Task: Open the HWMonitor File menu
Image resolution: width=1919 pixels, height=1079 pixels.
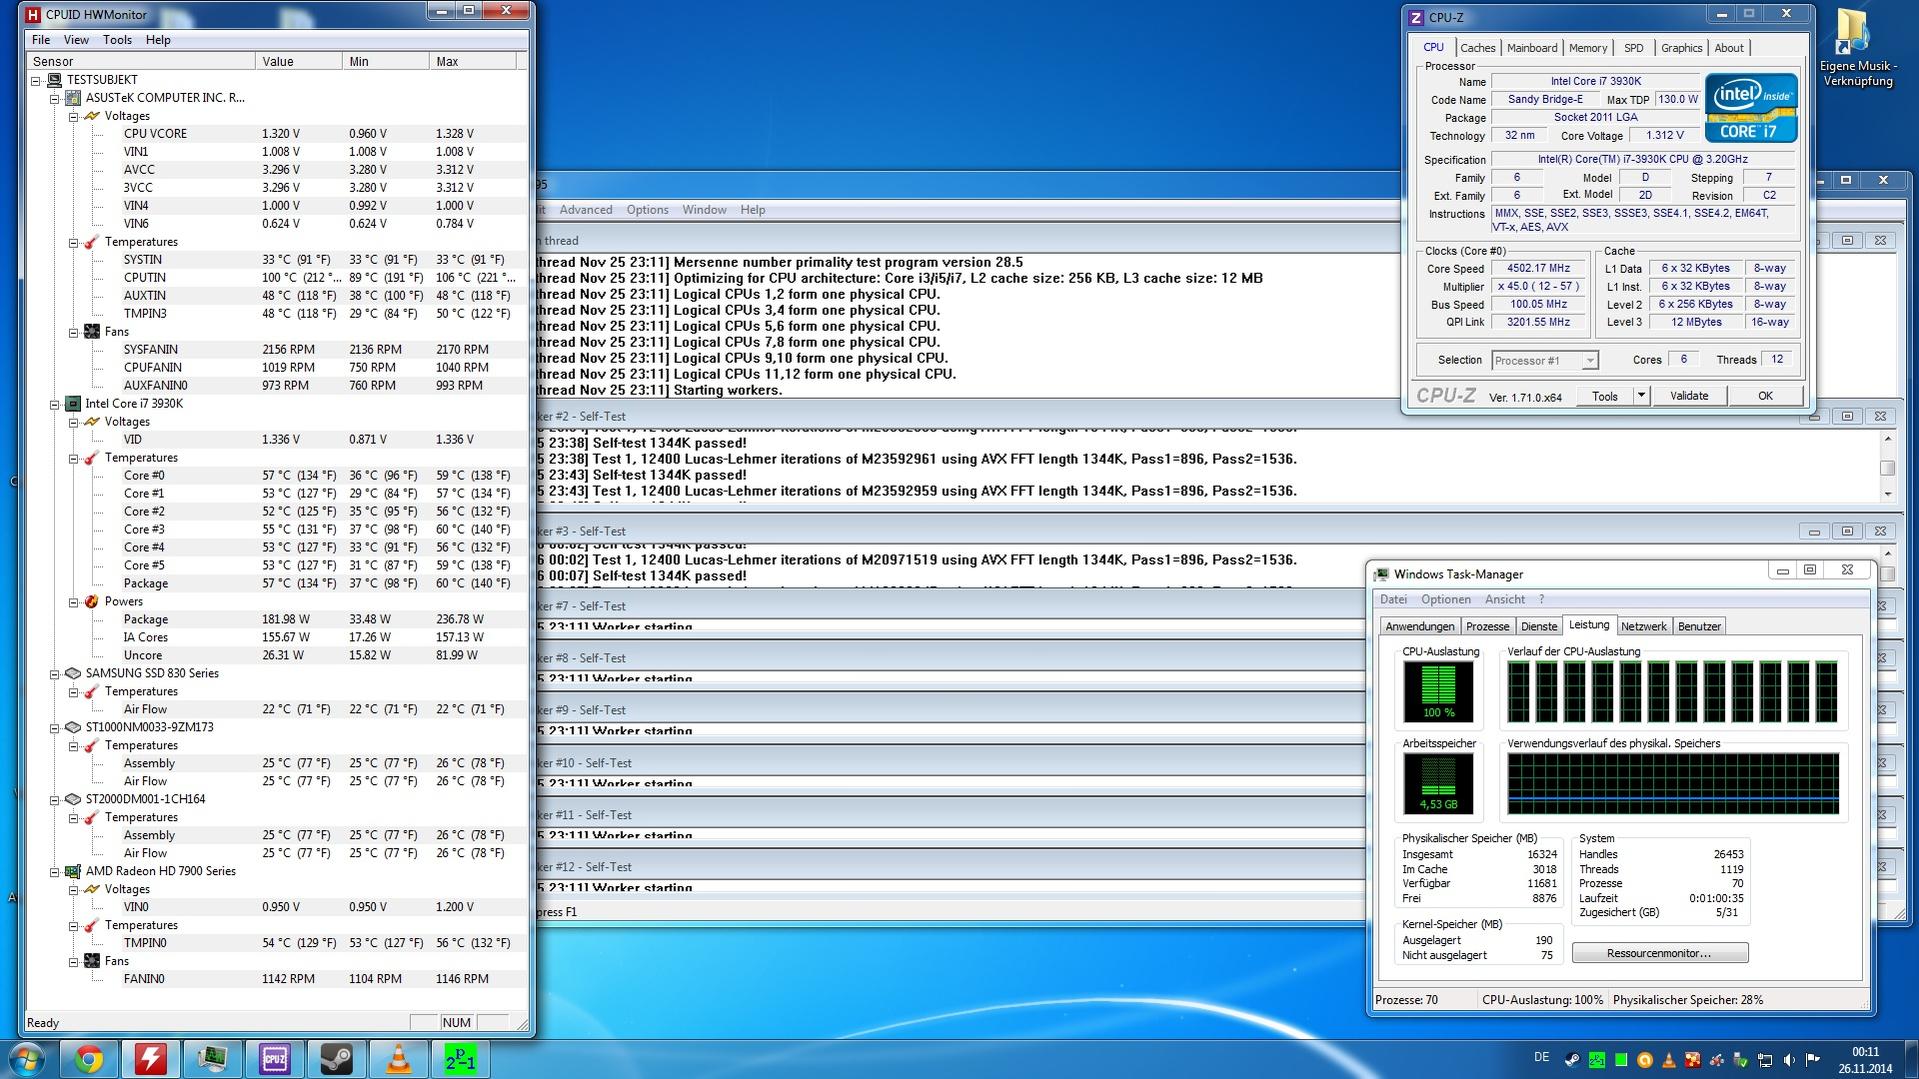Action: pos(41,40)
